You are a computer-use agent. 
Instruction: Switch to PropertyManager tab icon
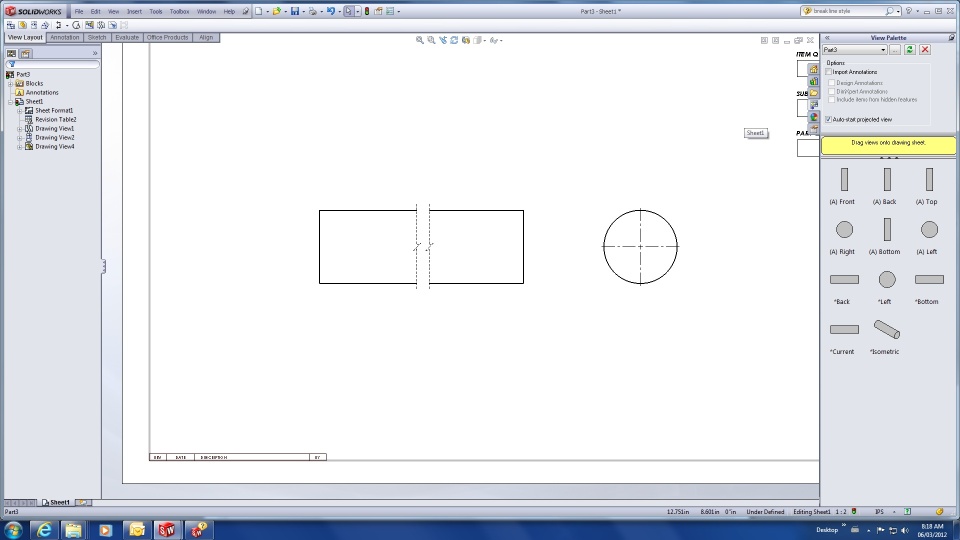(26, 54)
